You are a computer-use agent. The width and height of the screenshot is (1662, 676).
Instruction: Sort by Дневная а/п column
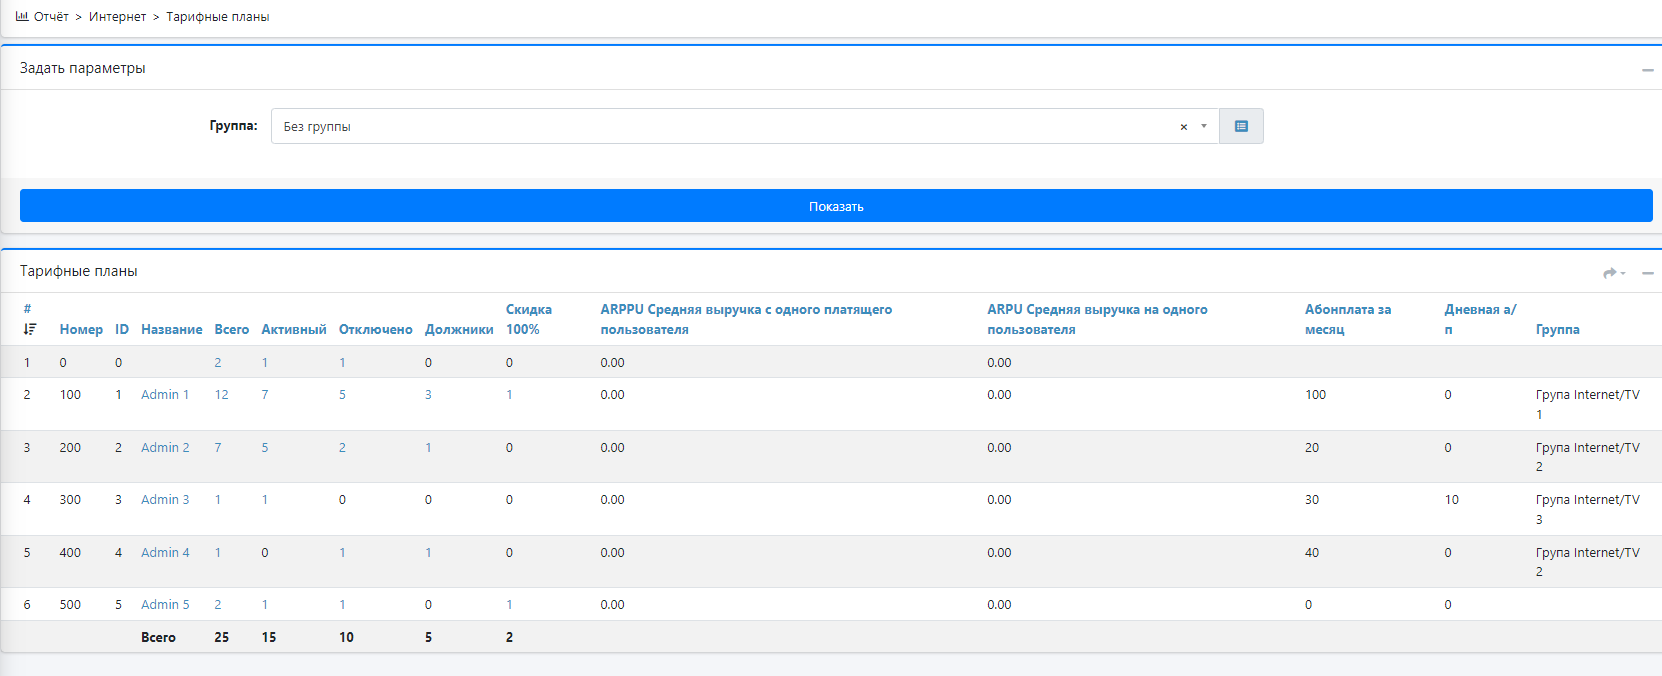tap(1480, 319)
